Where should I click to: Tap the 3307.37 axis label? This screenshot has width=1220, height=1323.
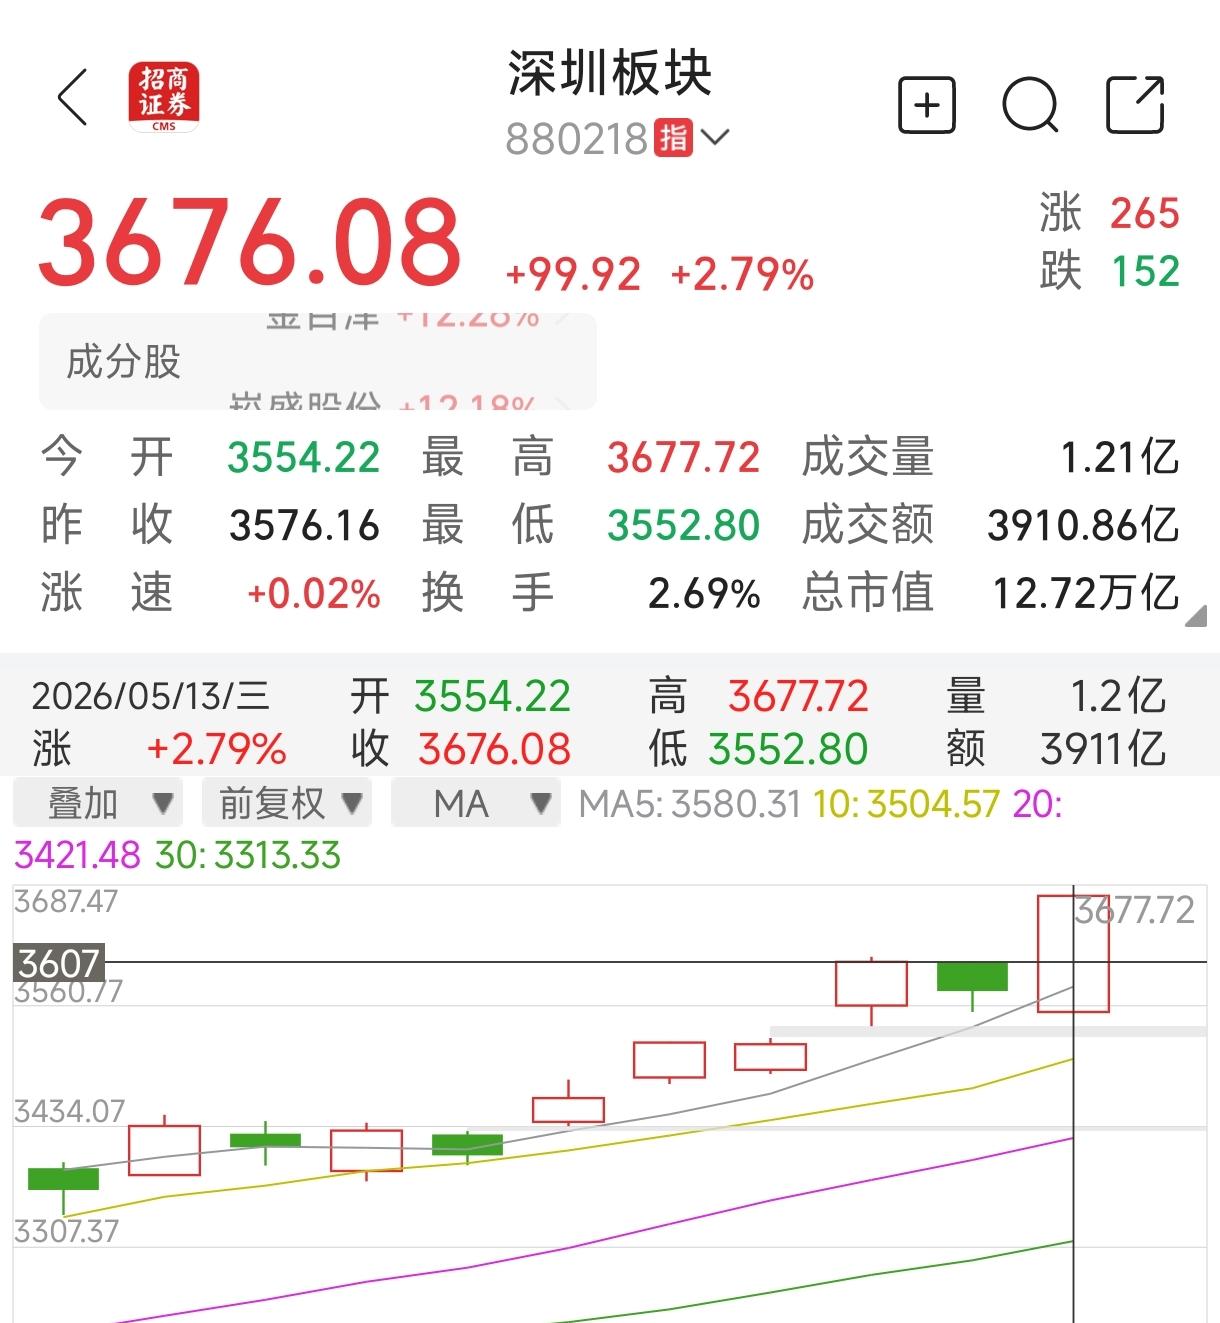pos(66,1230)
